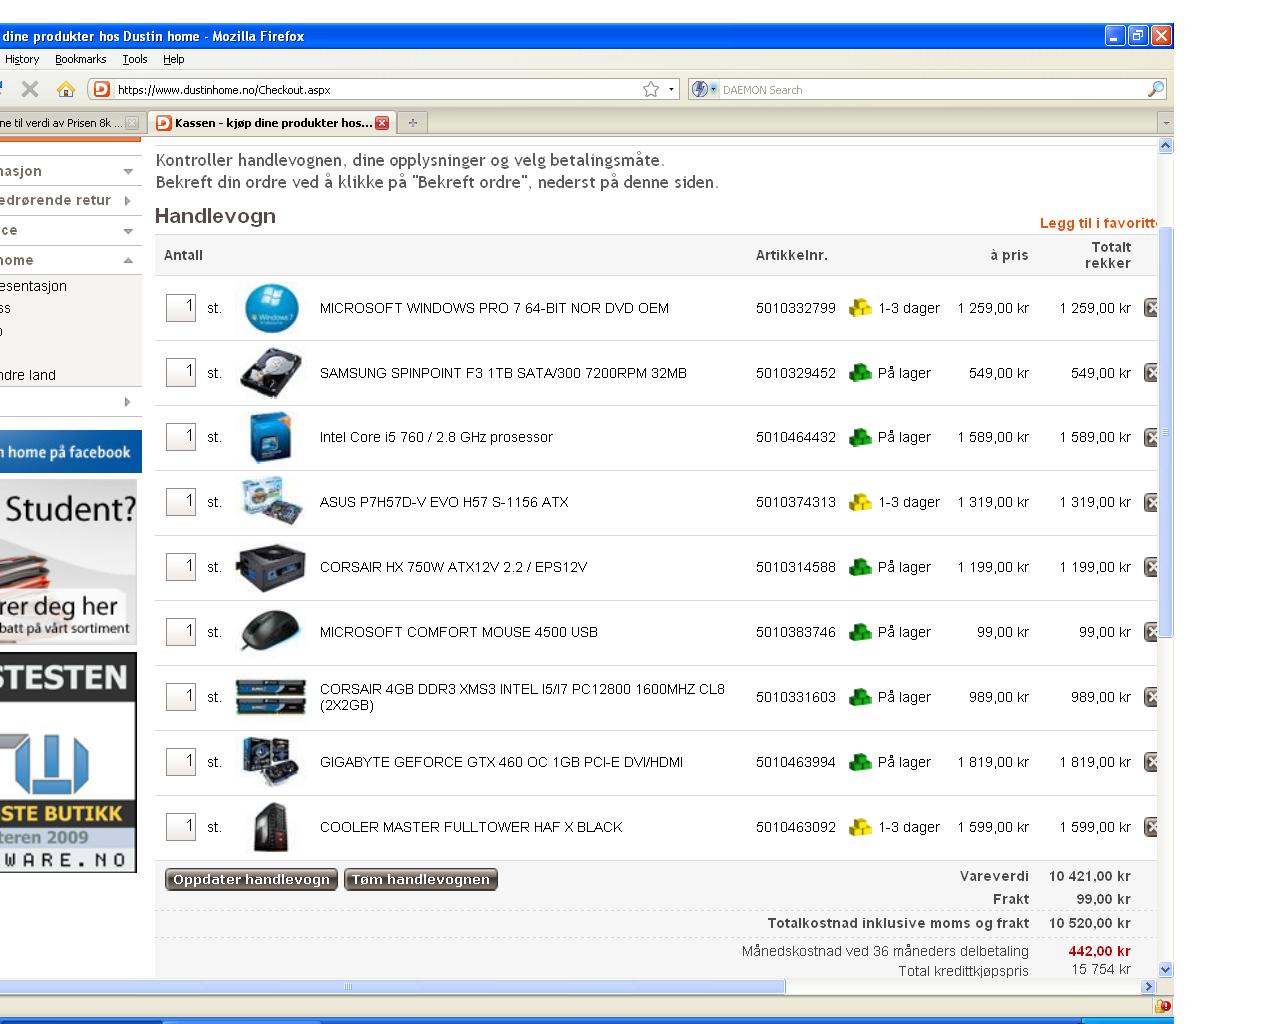Expand the sidebar section ending in 'ce'

(128, 230)
